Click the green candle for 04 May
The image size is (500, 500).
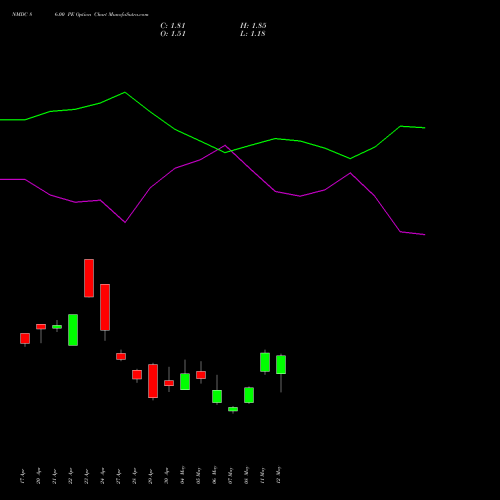click(x=185, y=382)
